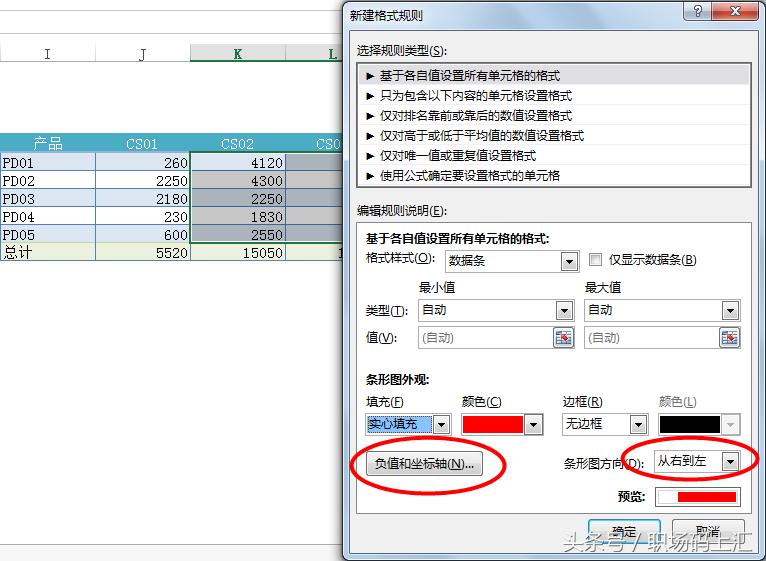Click cell PD01
The height and width of the screenshot is (561, 766).
[x=47, y=162]
